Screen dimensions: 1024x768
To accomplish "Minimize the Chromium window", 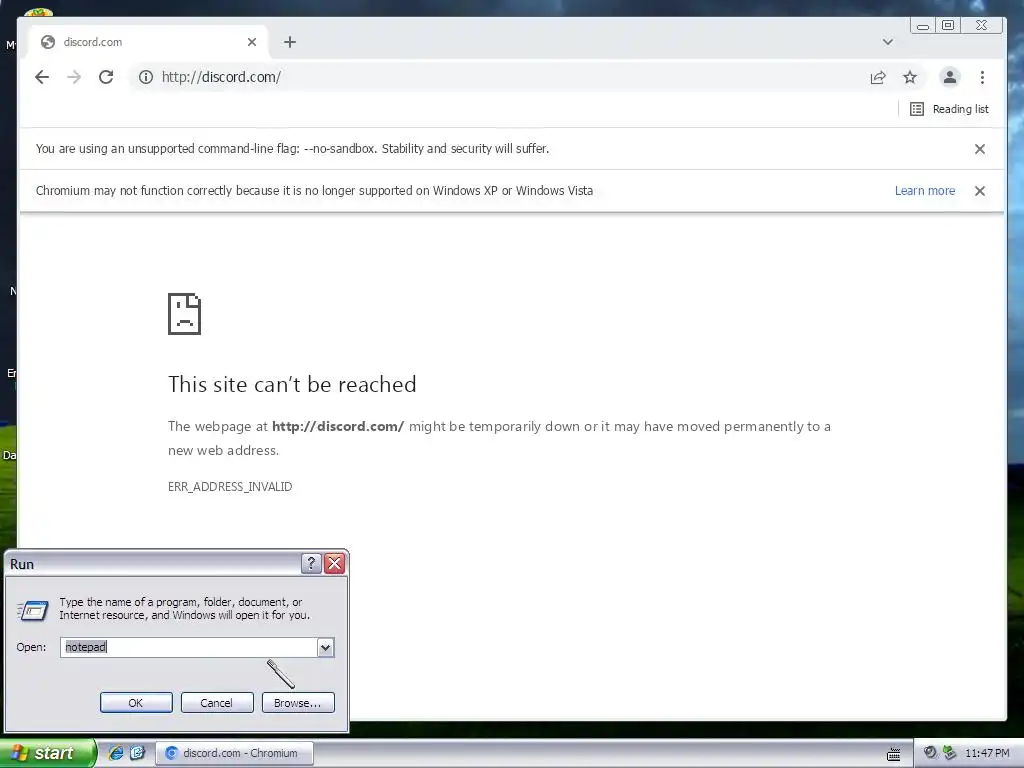I will (x=923, y=26).
